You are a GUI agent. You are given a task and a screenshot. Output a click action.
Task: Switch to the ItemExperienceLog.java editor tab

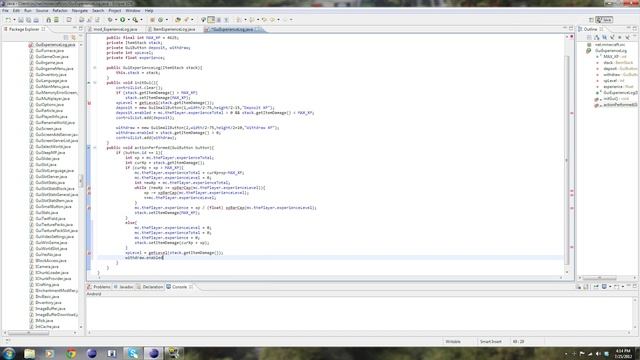[x=173, y=29]
